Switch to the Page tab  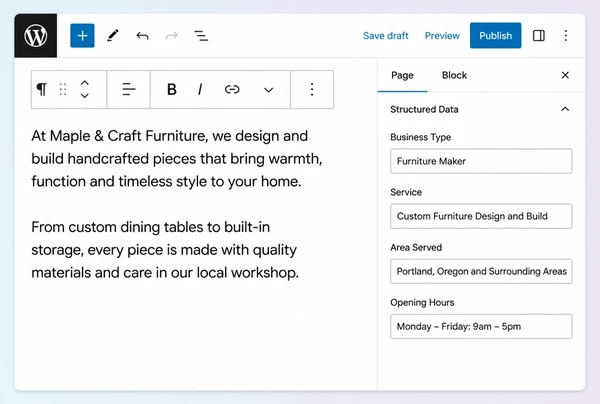402,75
